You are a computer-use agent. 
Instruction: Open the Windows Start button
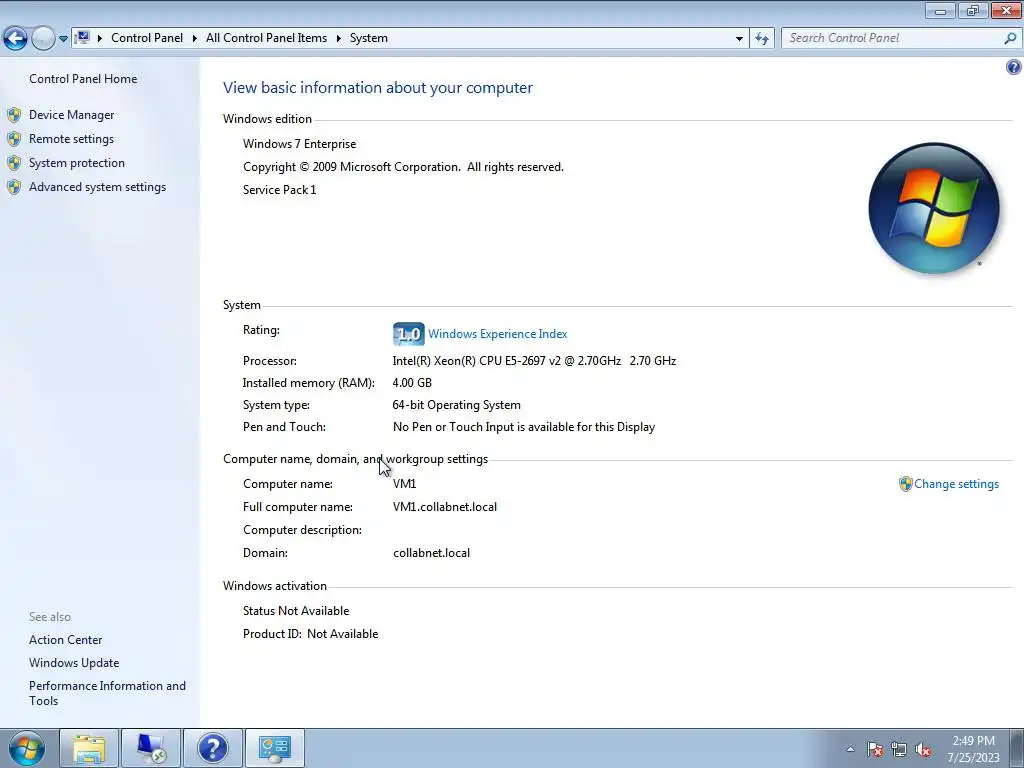coord(27,748)
